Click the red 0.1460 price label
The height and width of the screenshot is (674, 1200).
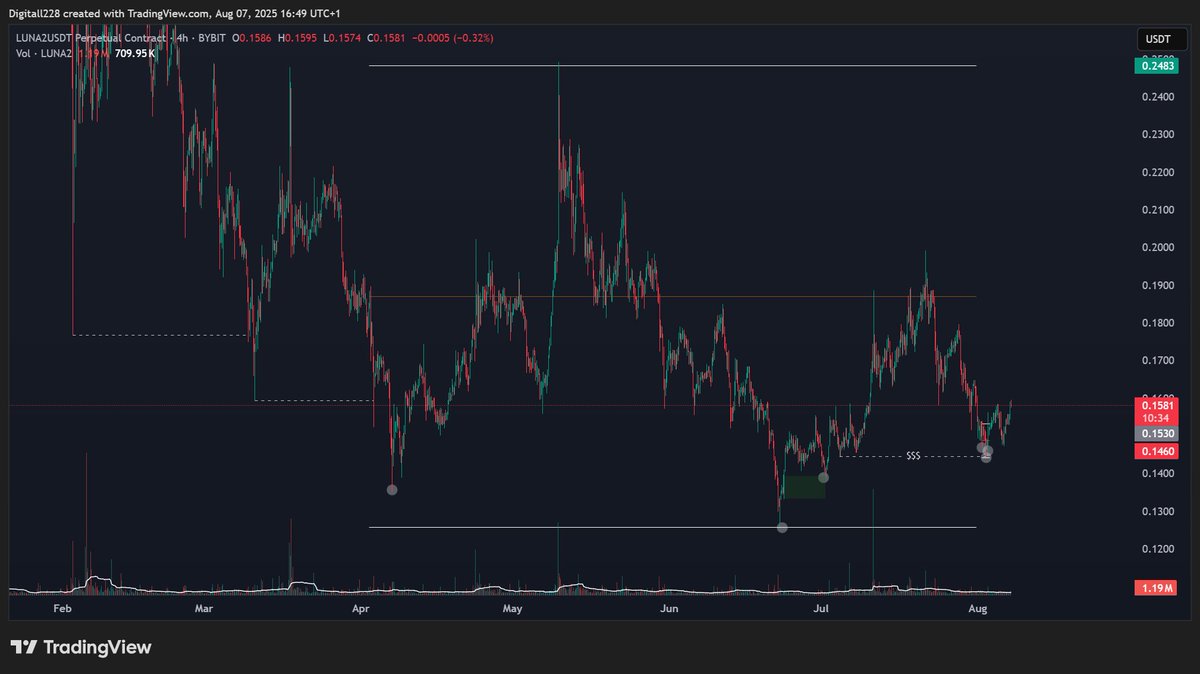pyautogui.click(x=1157, y=452)
